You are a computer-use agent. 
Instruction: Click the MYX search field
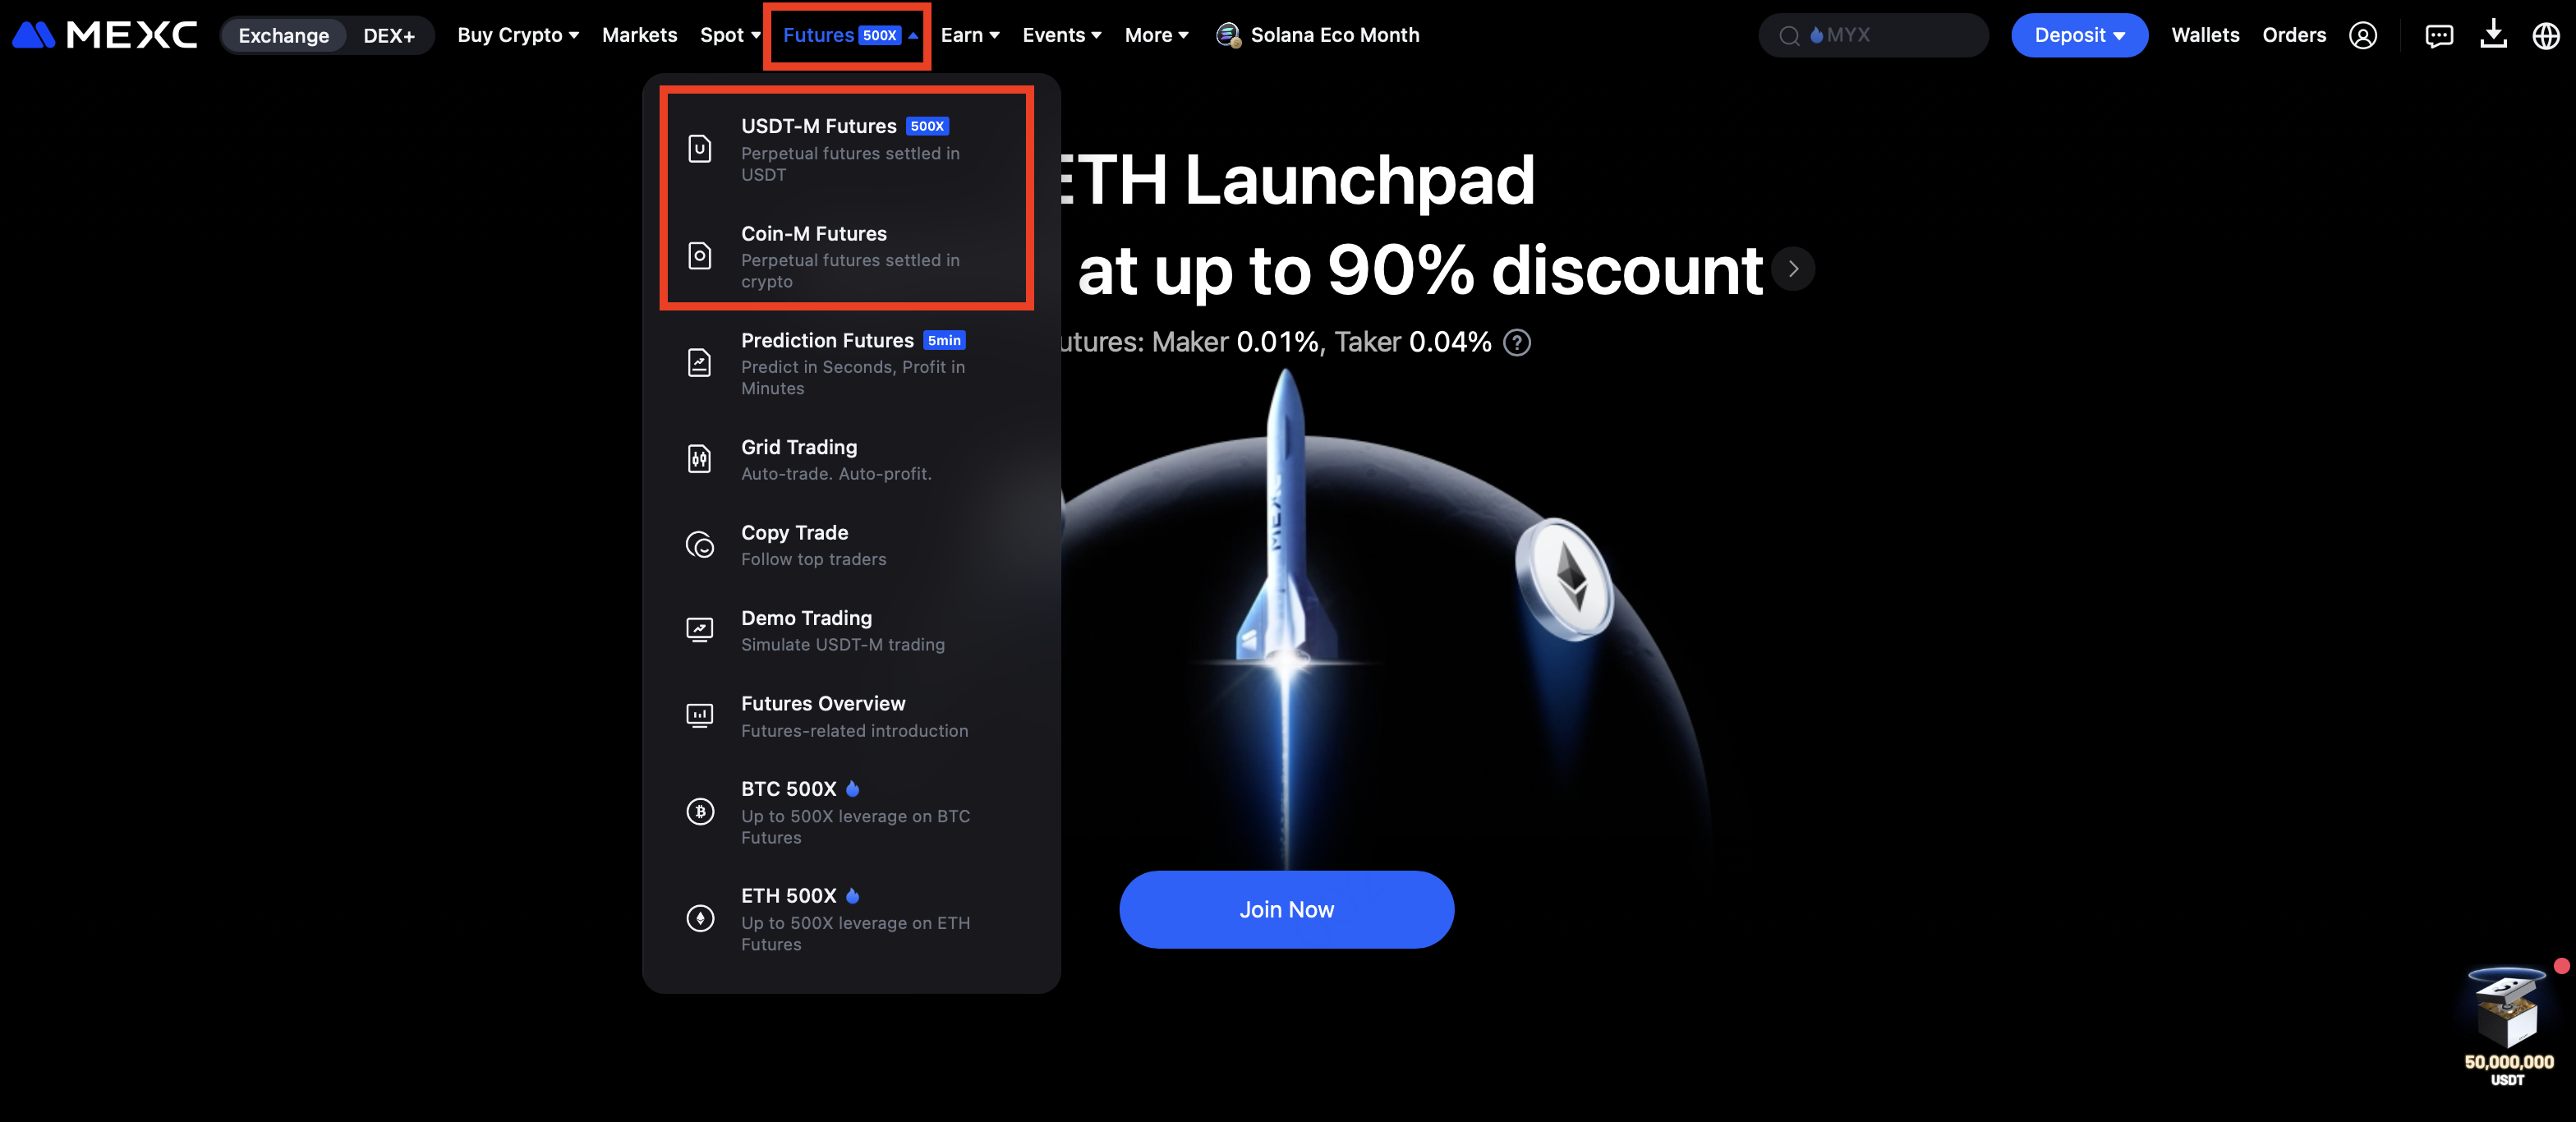click(x=1873, y=35)
